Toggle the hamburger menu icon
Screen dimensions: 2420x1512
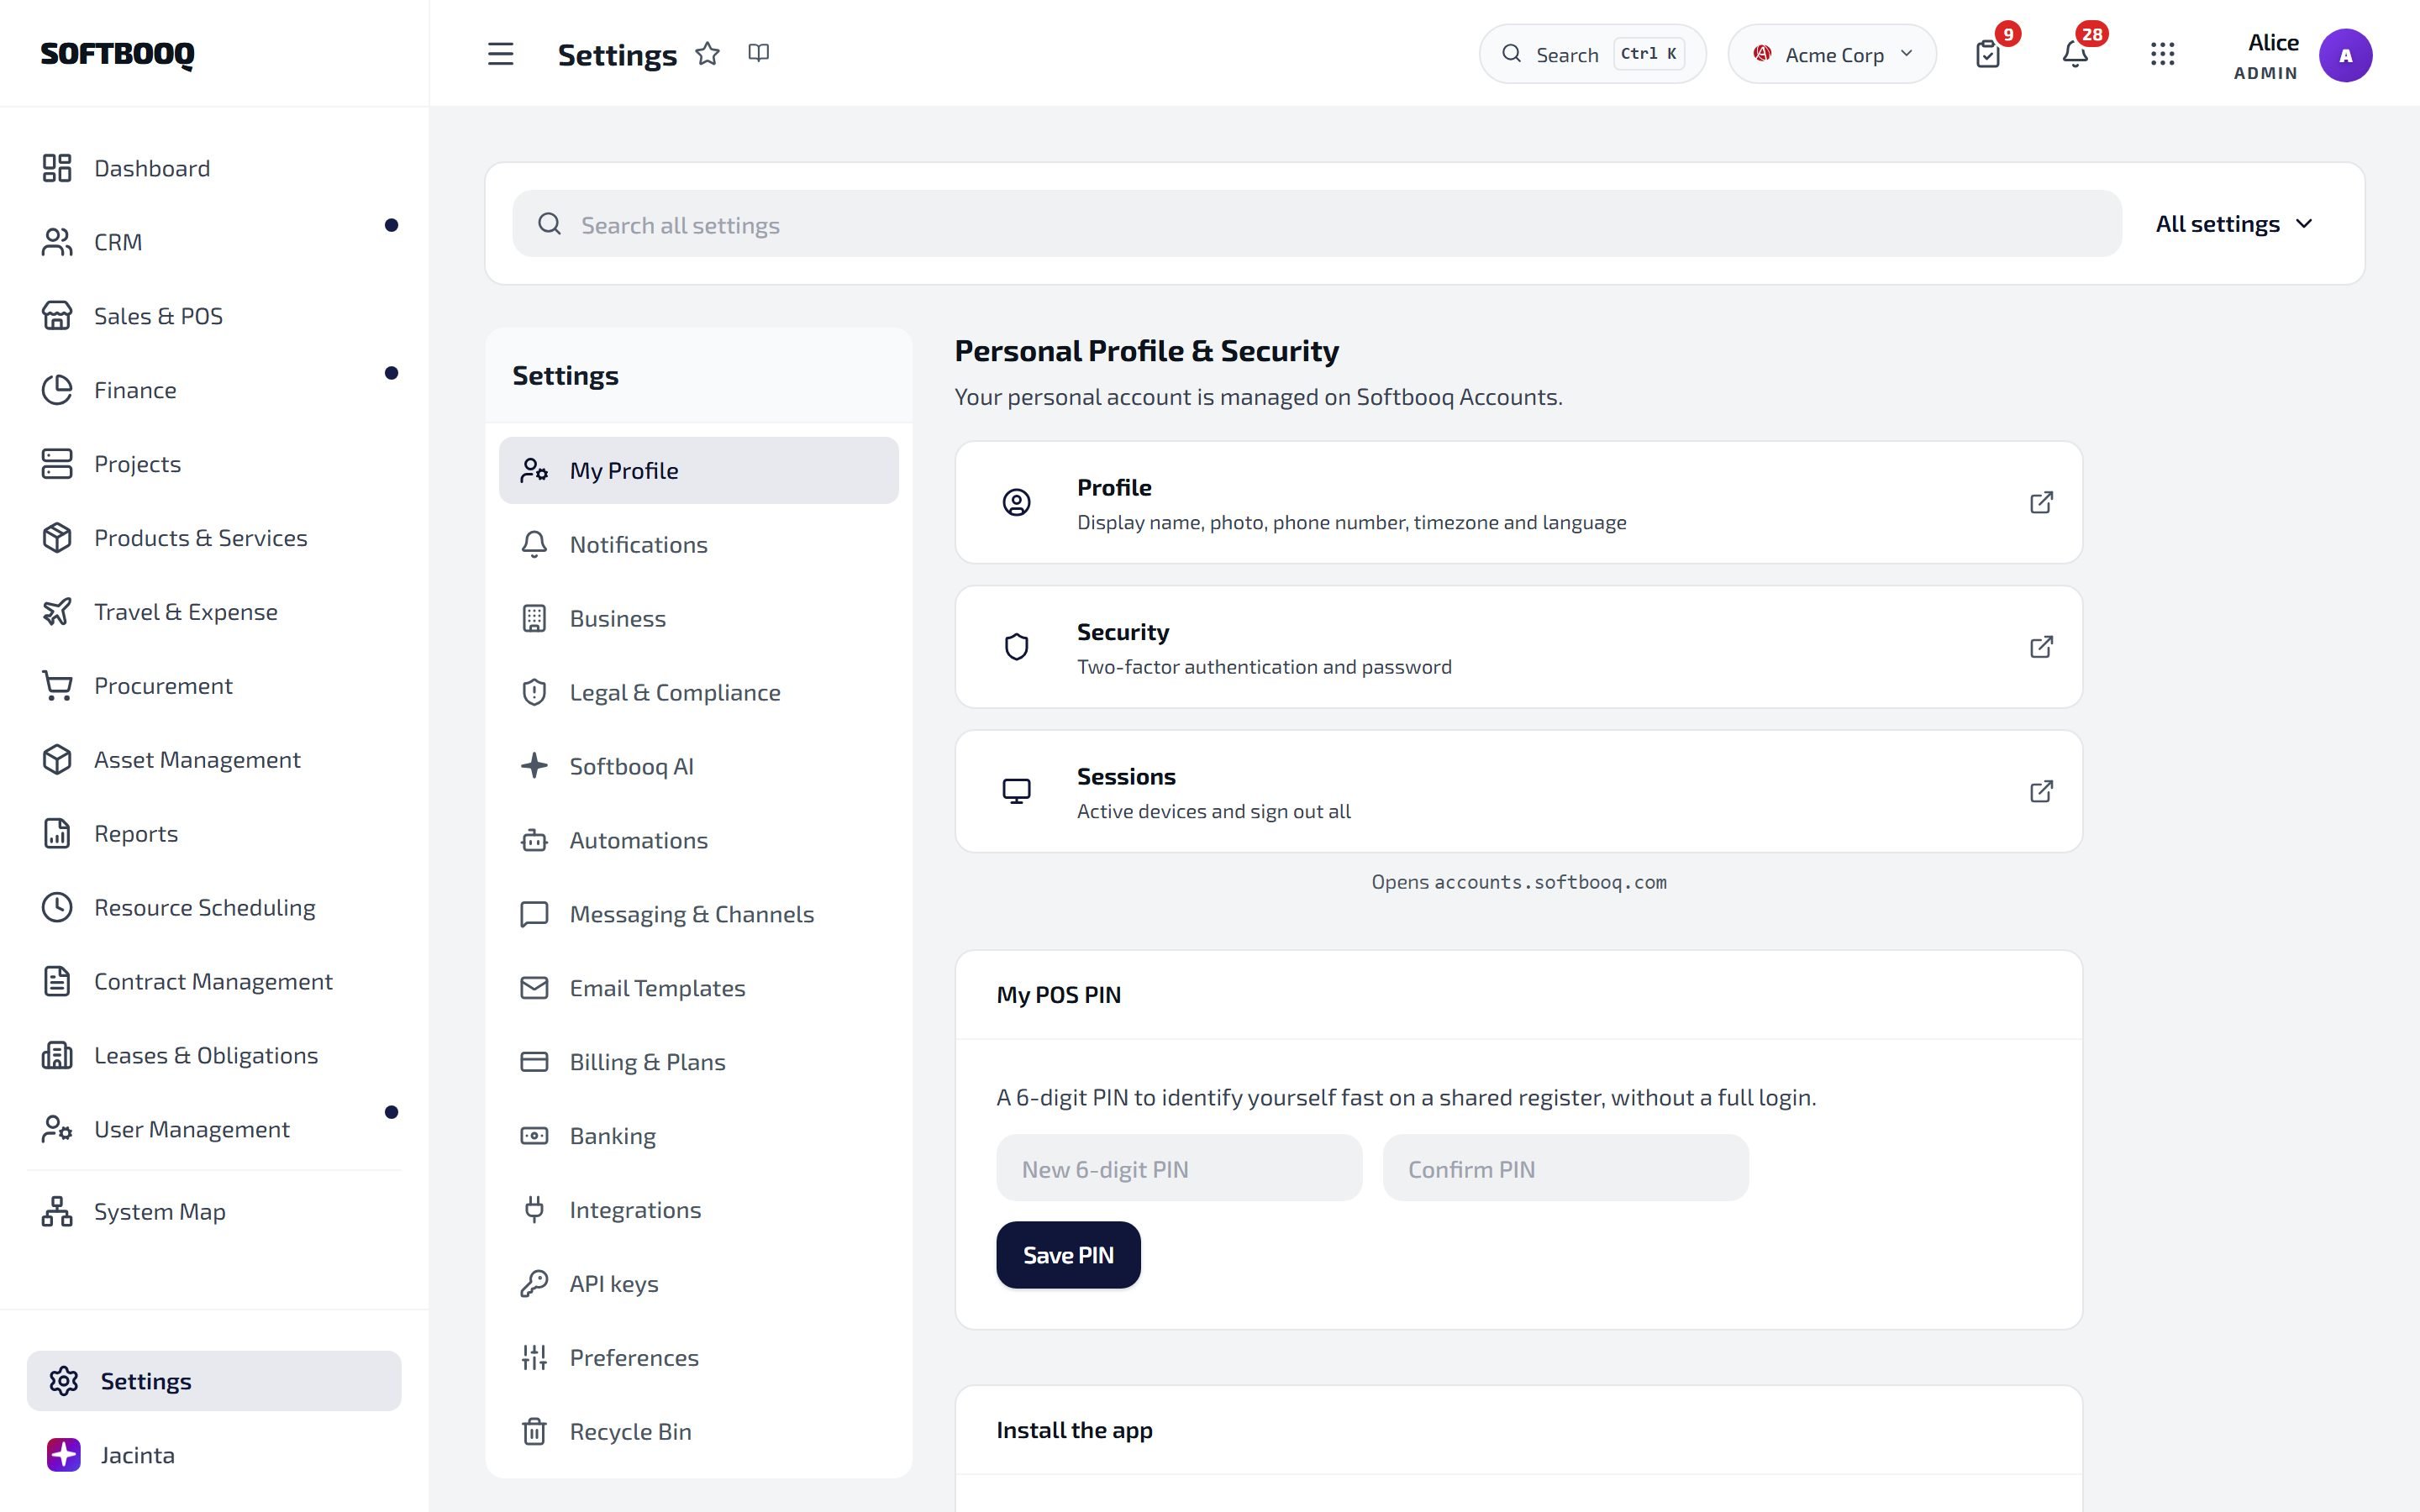(500, 54)
